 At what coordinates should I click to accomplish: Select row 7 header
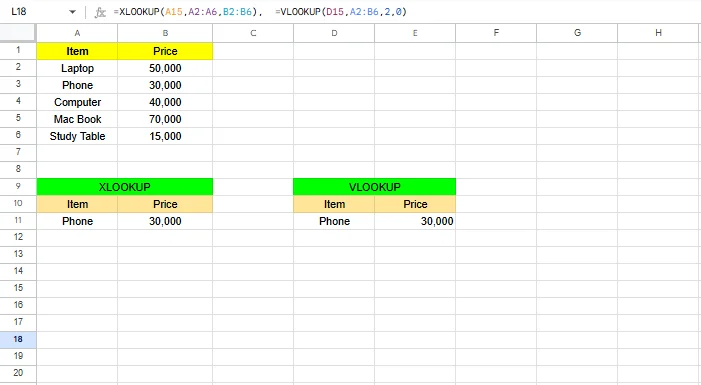18,152
